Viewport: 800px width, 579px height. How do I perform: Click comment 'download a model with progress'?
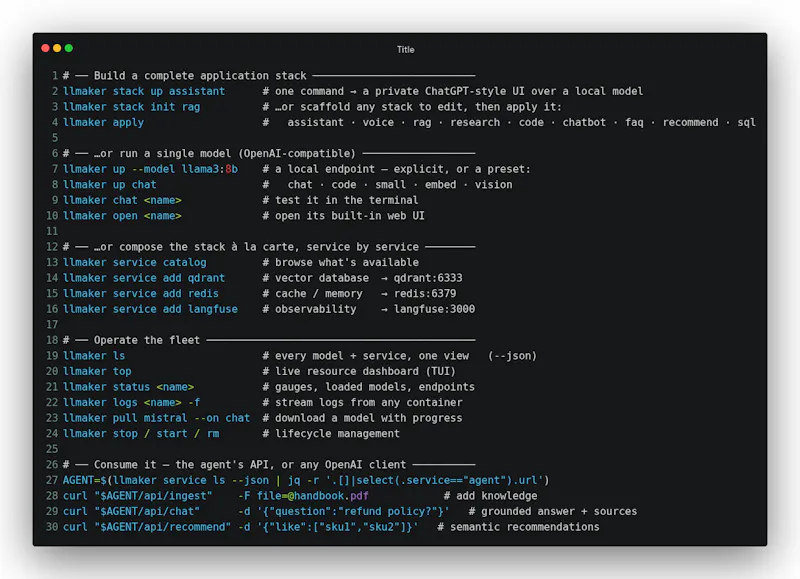tap(363, 418)
